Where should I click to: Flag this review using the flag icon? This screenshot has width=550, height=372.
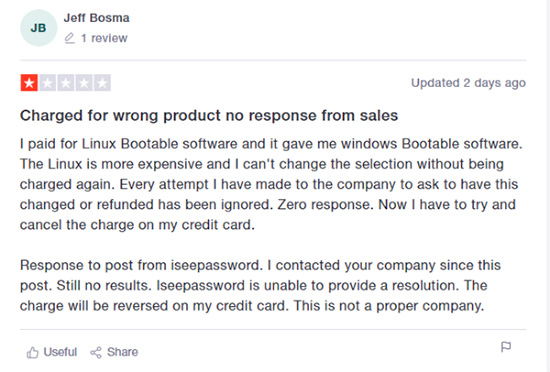[506, 347]
